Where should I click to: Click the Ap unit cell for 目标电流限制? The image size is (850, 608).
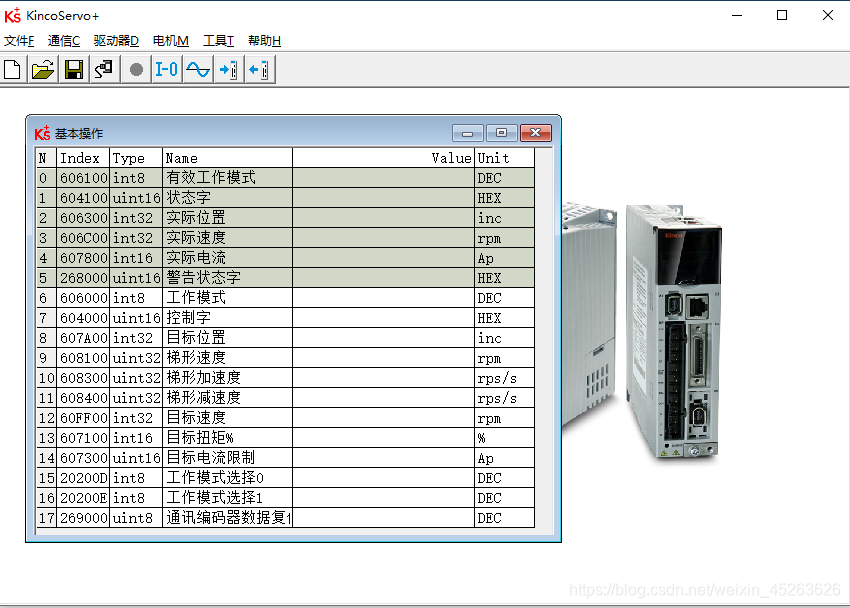(x=504, y=458)
